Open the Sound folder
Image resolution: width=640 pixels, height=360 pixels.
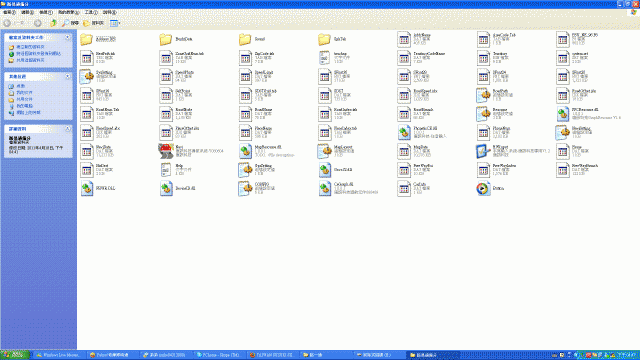(245, 39)
